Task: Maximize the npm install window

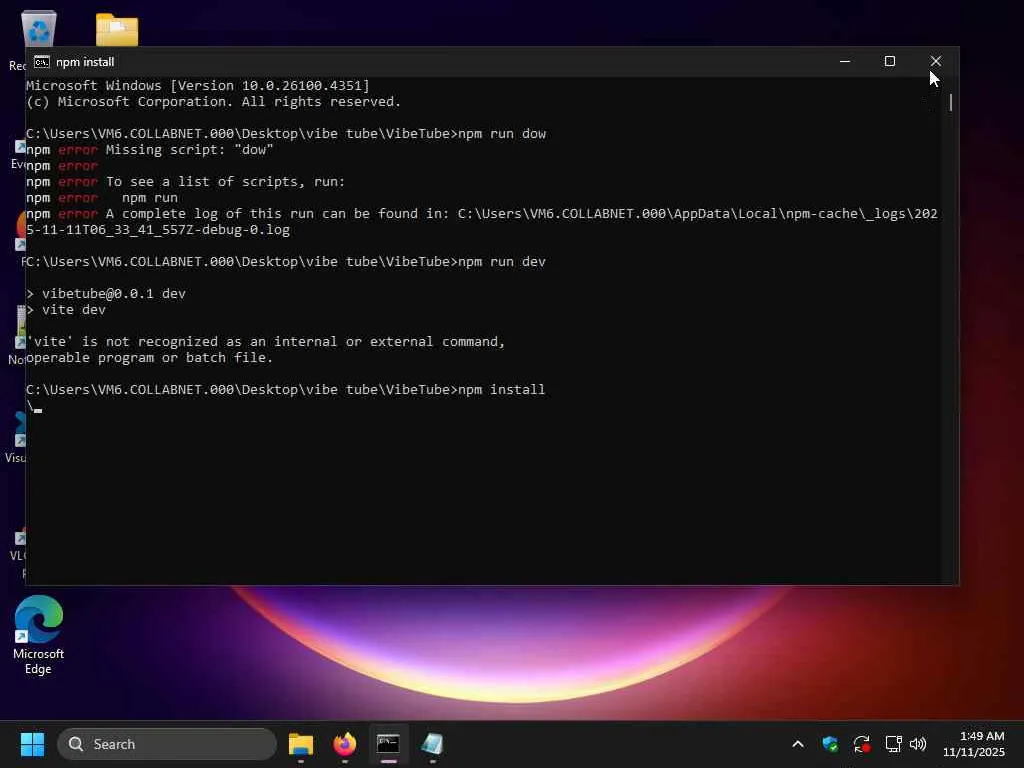Action: (x=889, y=61)
